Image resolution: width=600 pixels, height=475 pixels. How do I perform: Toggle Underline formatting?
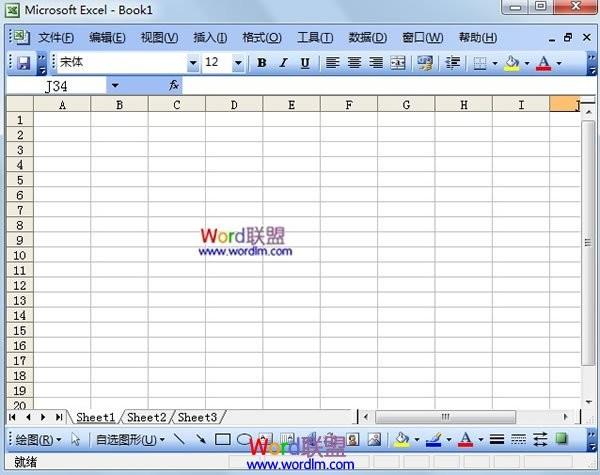pyautogui.click(x=305, y=63)
